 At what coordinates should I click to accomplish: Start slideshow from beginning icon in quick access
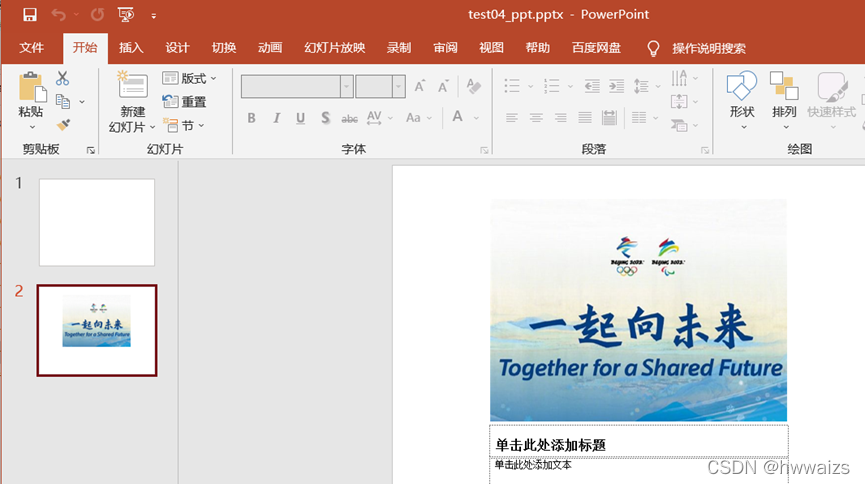(x=126, y=14)
